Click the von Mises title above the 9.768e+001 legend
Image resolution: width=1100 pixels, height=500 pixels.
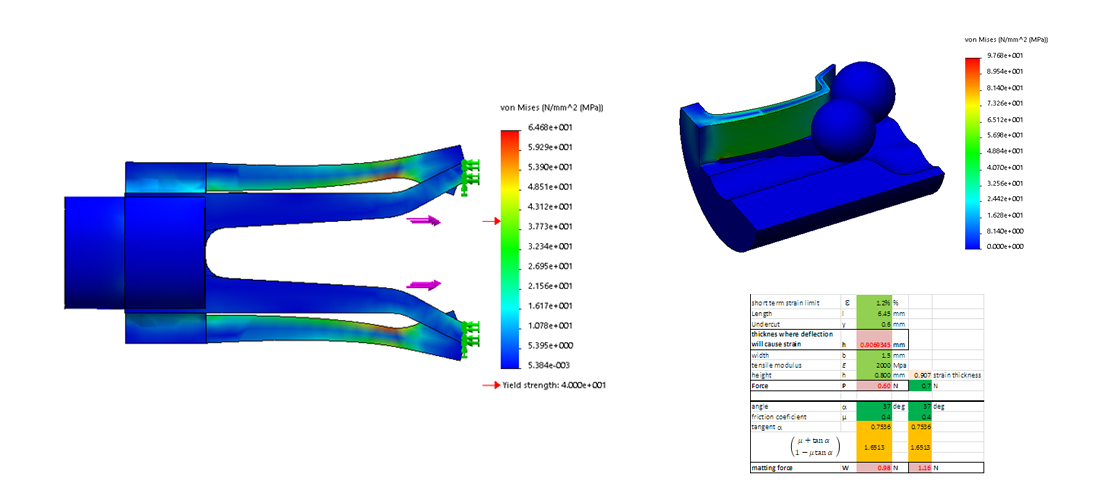[1007, 39]
